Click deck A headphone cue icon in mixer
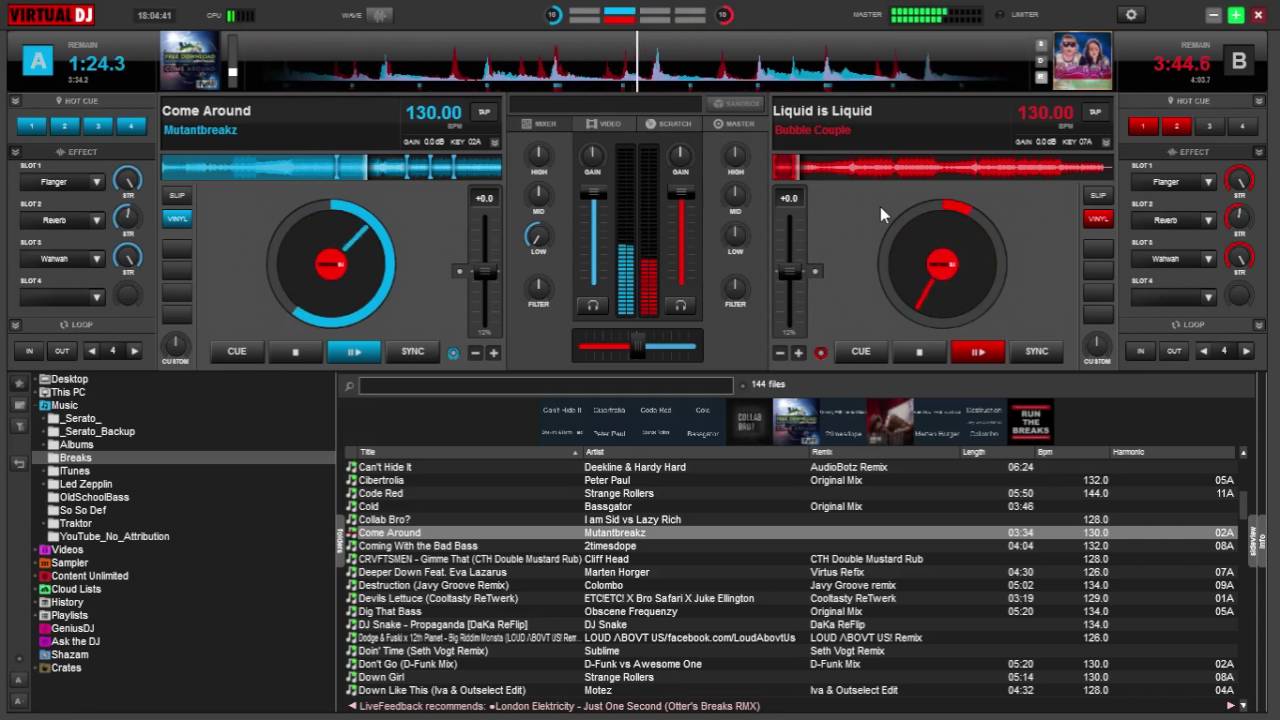The width and height of the screenshot is (1280, 720). pos(593,305)
